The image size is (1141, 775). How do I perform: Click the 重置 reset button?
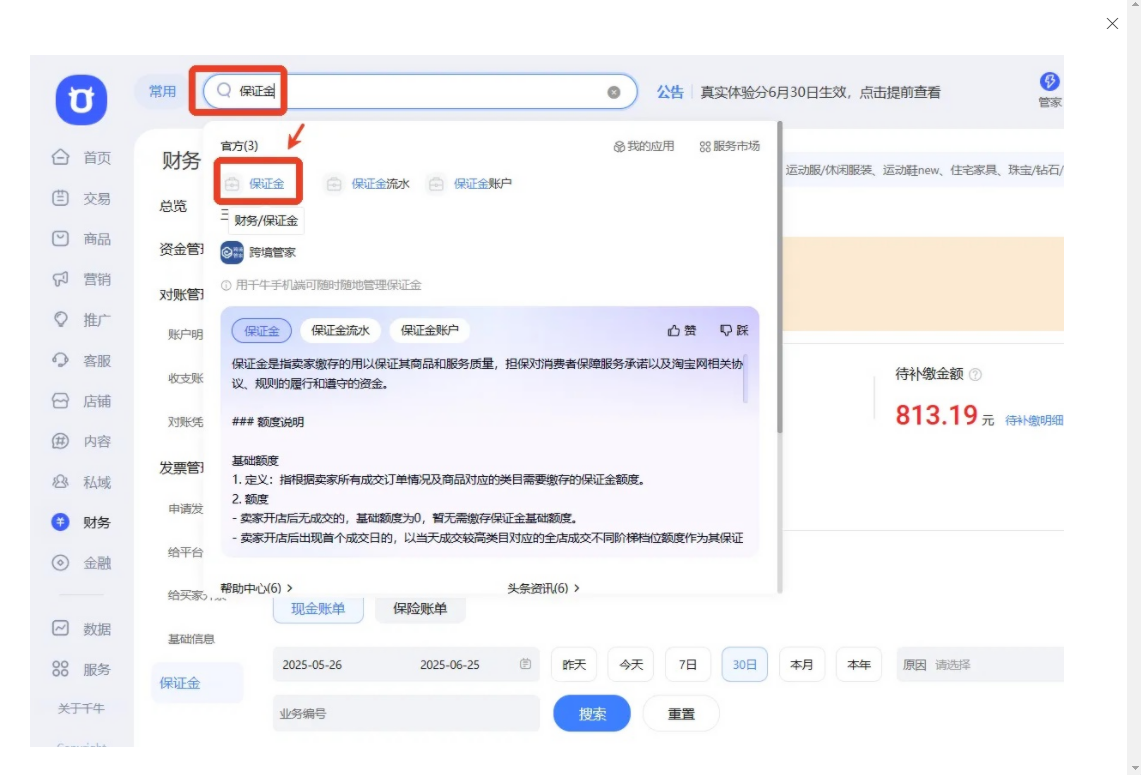pyautogui.click(x=681, y=713)
